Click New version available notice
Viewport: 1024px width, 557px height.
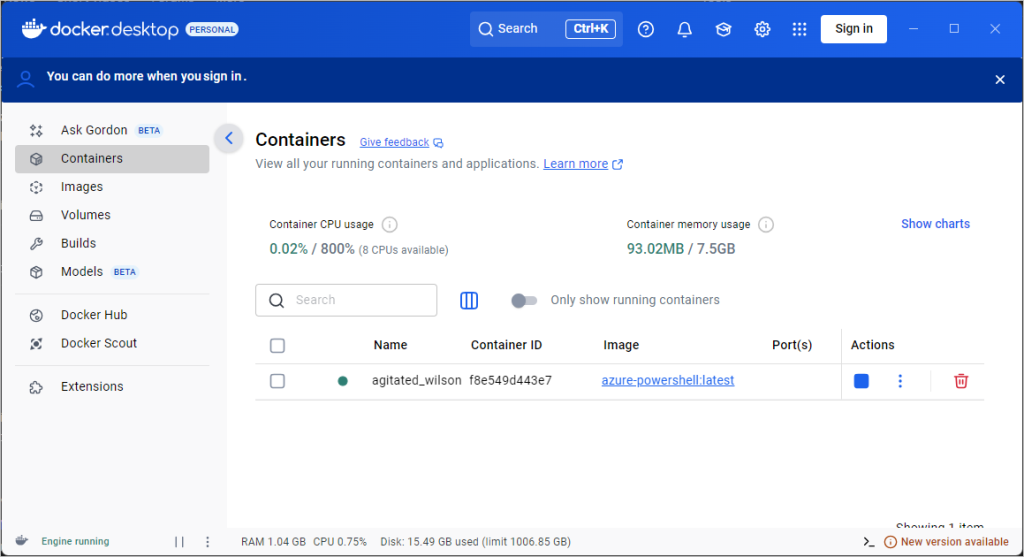click(x=946, y=542)
